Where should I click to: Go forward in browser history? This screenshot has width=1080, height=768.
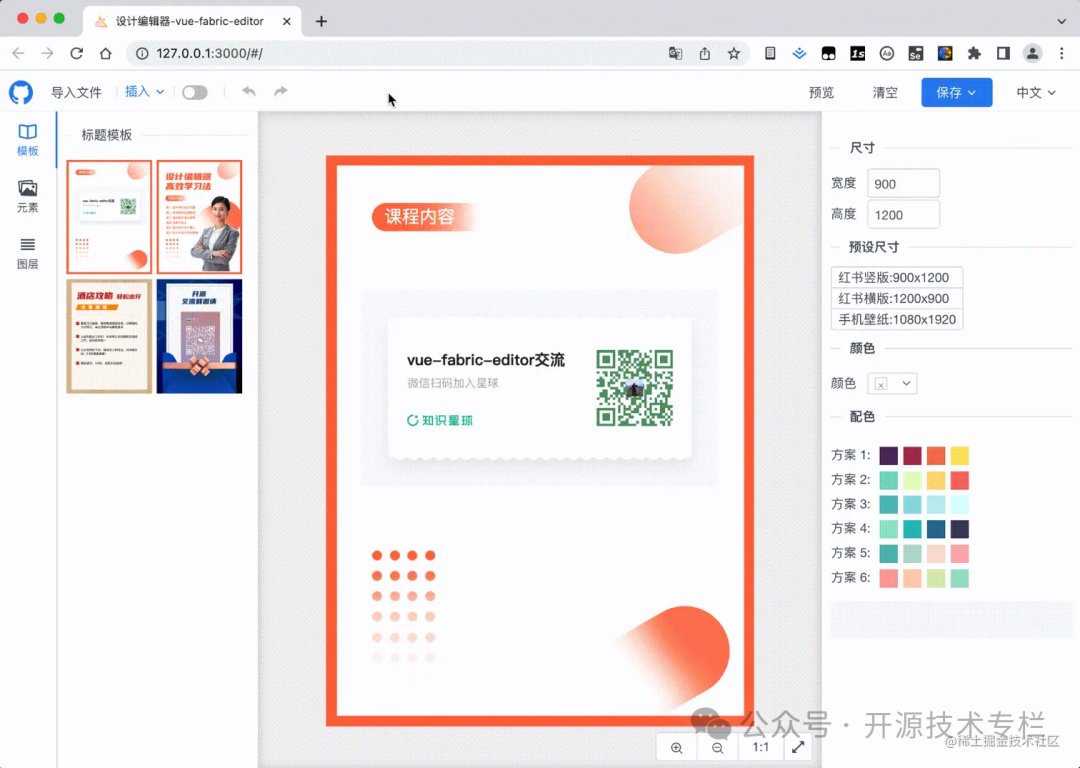(x=47, y=53)
